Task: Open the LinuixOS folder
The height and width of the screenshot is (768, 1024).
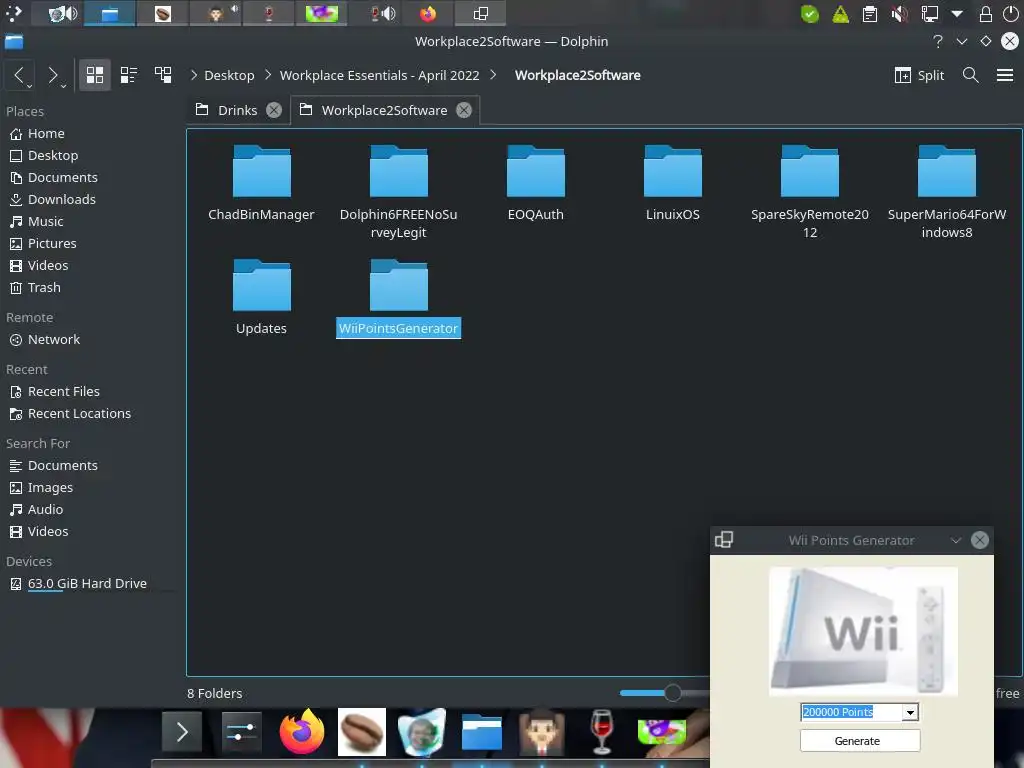Action: (673, 183)
